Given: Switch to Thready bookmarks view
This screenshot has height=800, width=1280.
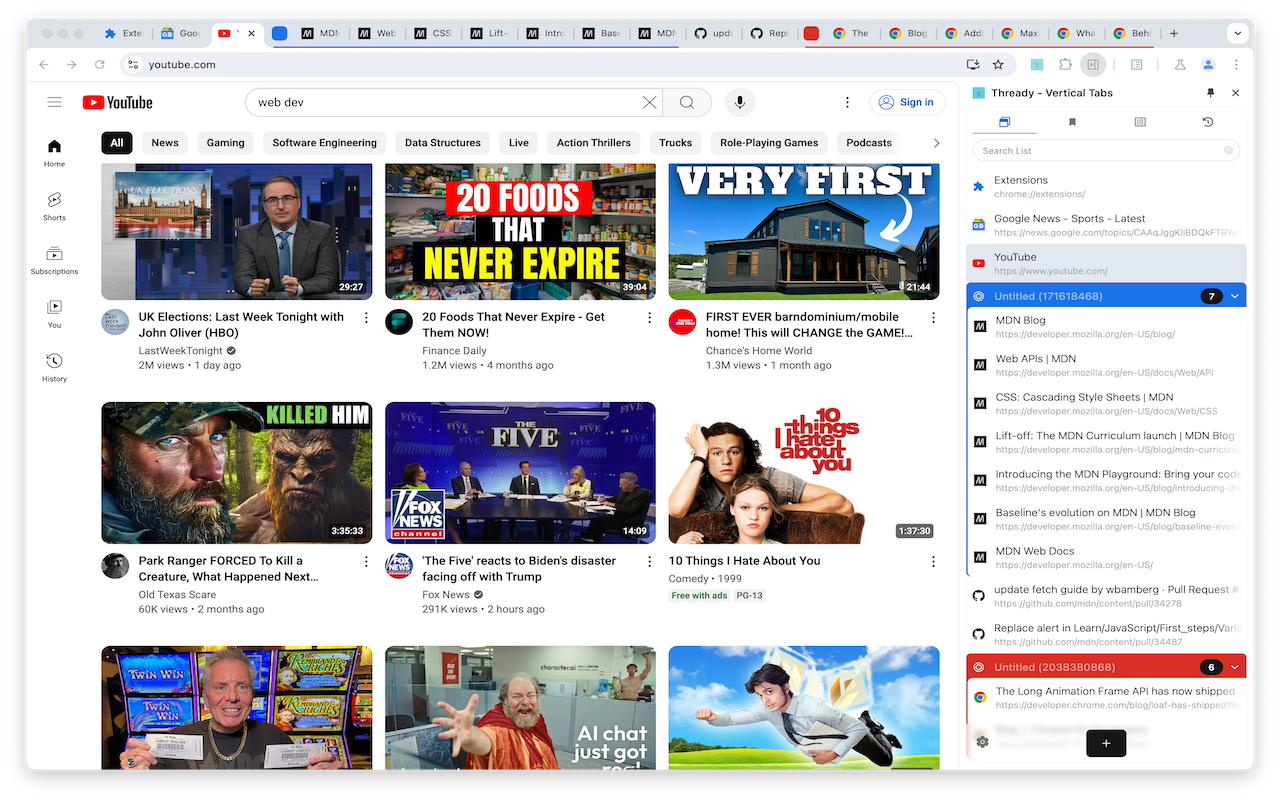Looking at the screenshot, I should pos(1072,122).
